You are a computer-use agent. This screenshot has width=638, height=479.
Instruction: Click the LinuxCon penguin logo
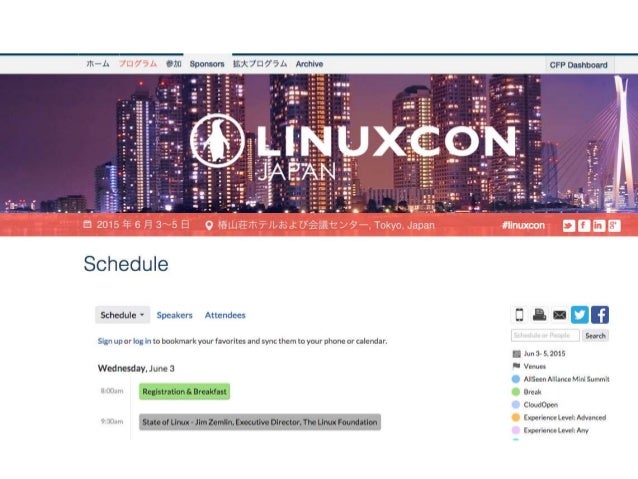[x=218, y=141]
